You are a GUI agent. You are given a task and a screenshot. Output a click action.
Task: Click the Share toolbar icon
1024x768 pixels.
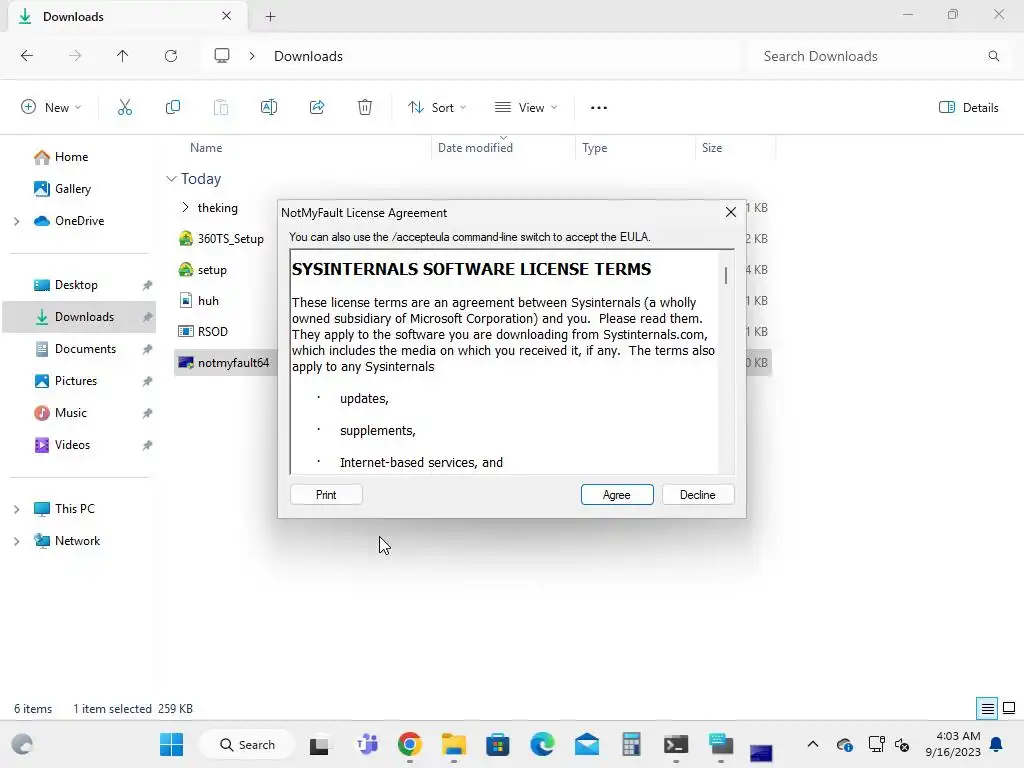click(x=317, y=107)
